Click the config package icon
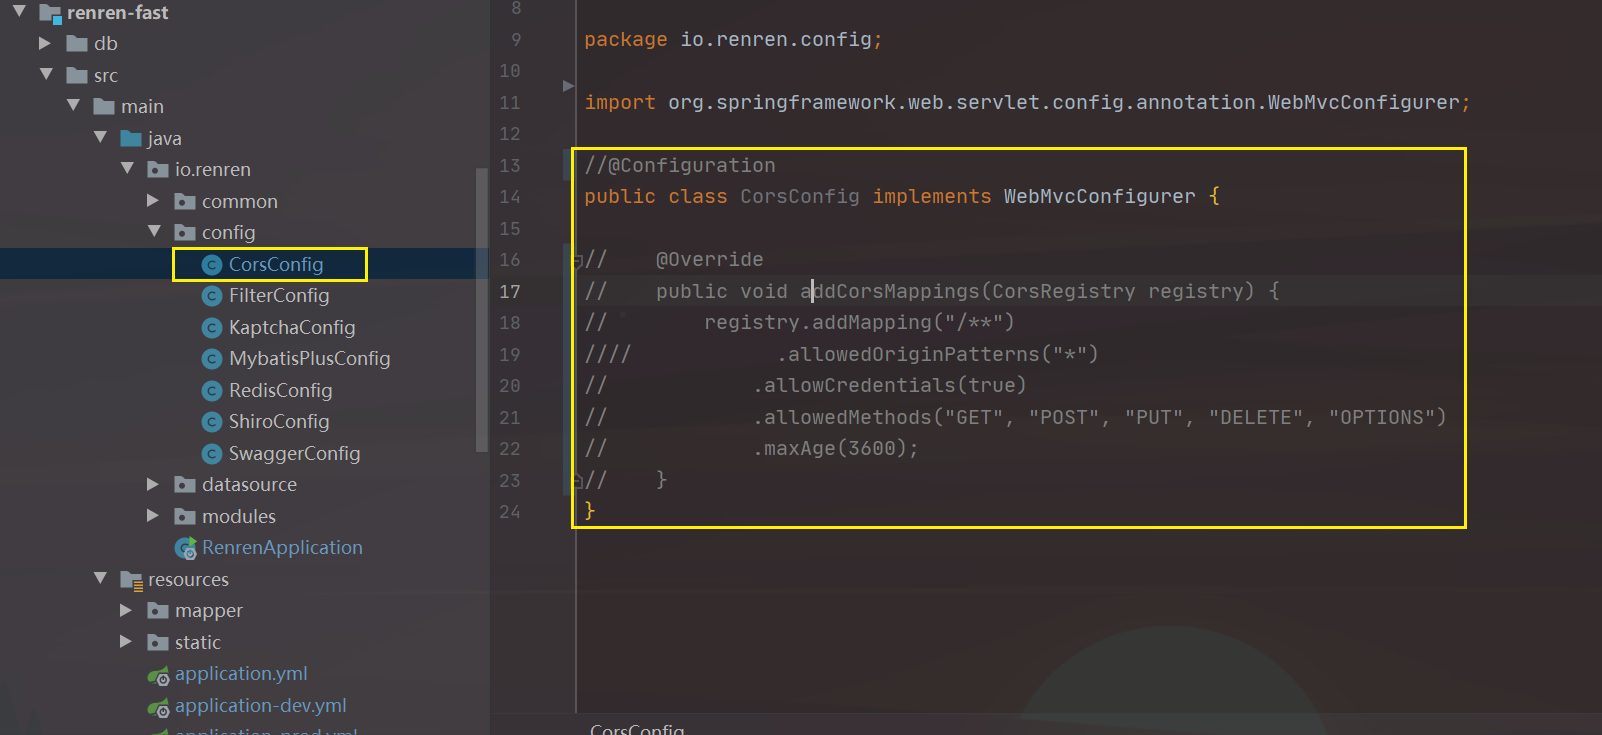This screenshot has width=1602, height=735. 185,233
